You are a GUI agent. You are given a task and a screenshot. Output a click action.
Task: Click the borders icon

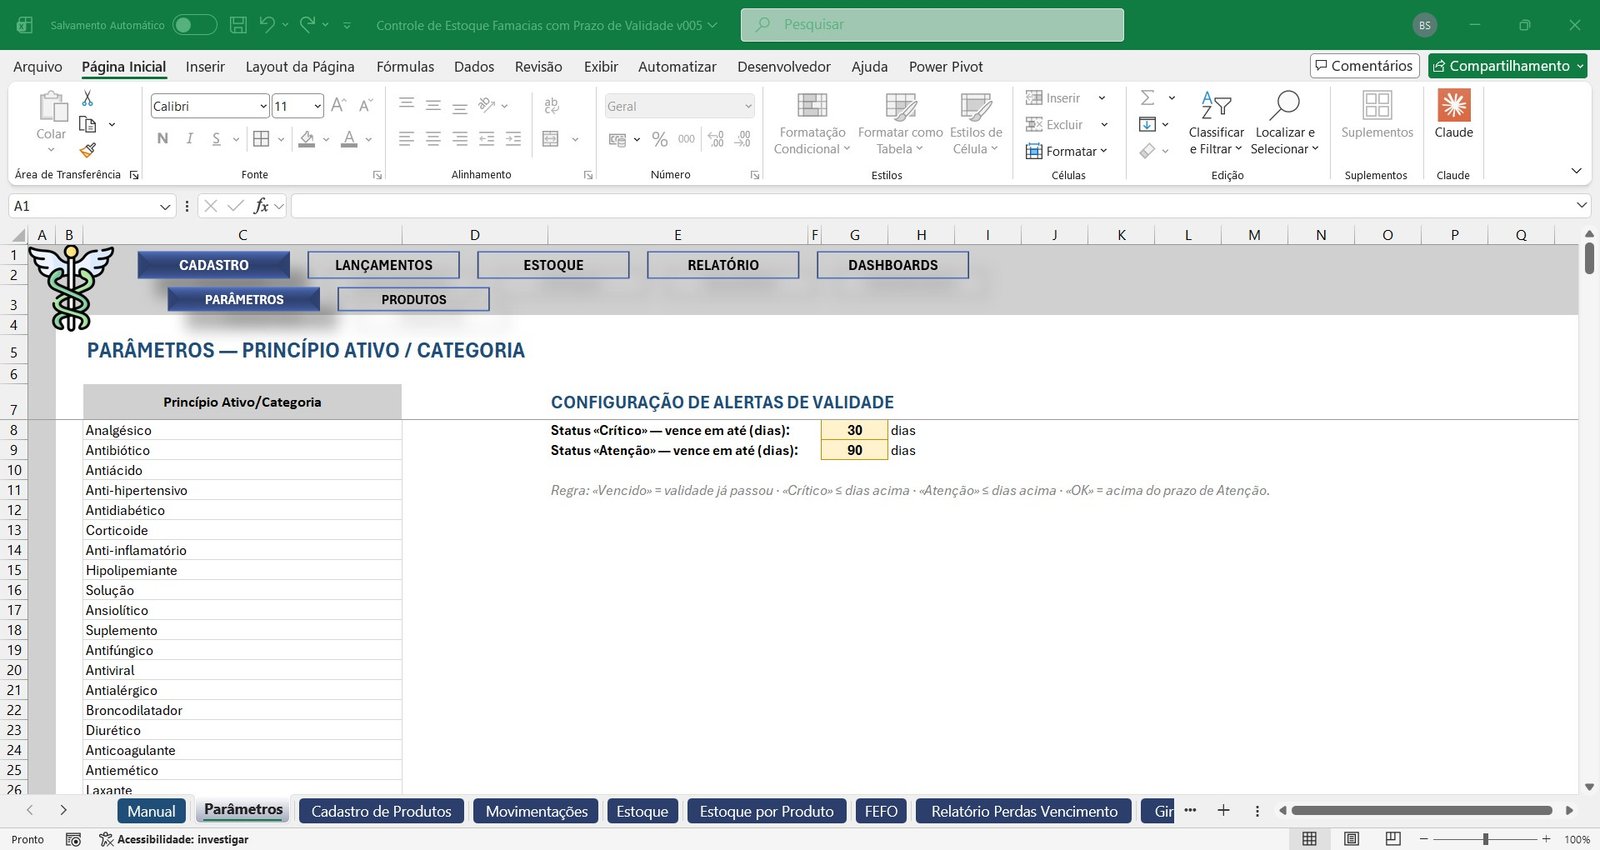(261, 139)
